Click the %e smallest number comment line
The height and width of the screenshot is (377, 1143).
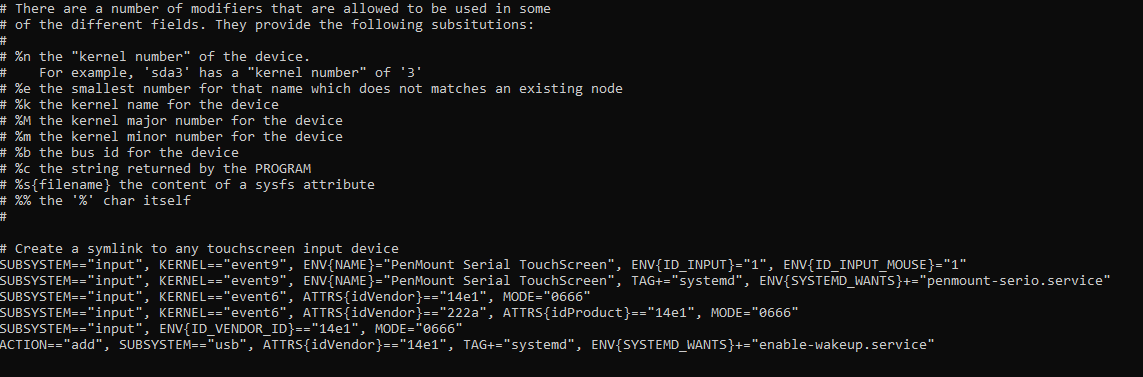(311, 89)
